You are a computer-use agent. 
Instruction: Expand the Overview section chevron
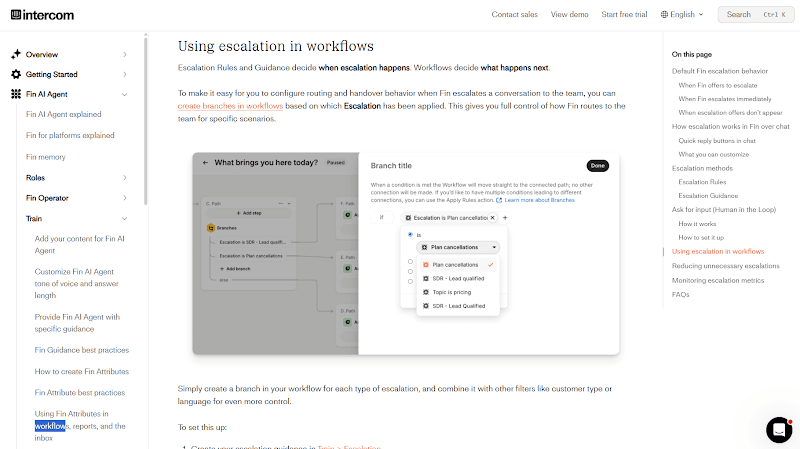point(124,55)
